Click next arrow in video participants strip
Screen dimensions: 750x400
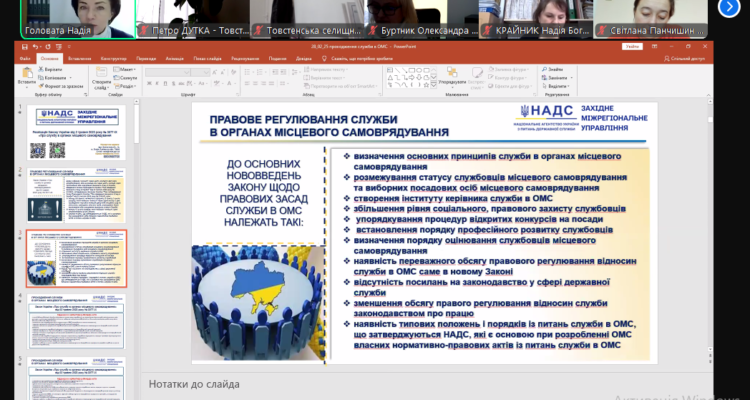(727, 9)
